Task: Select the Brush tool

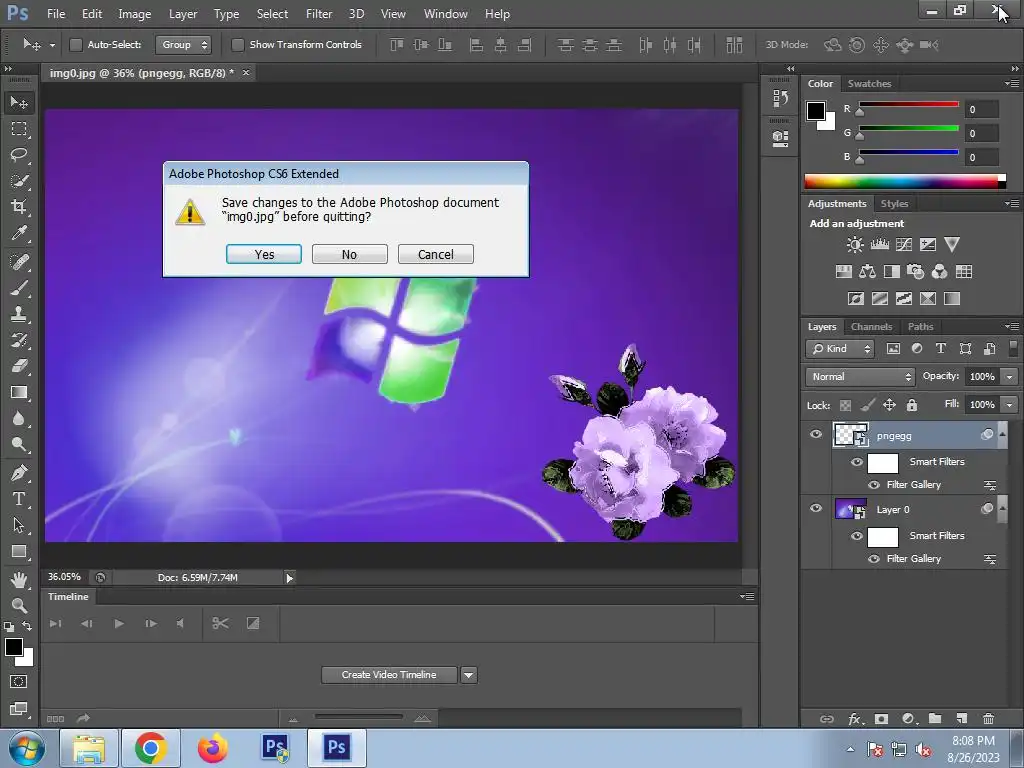Action: (19, 288)
